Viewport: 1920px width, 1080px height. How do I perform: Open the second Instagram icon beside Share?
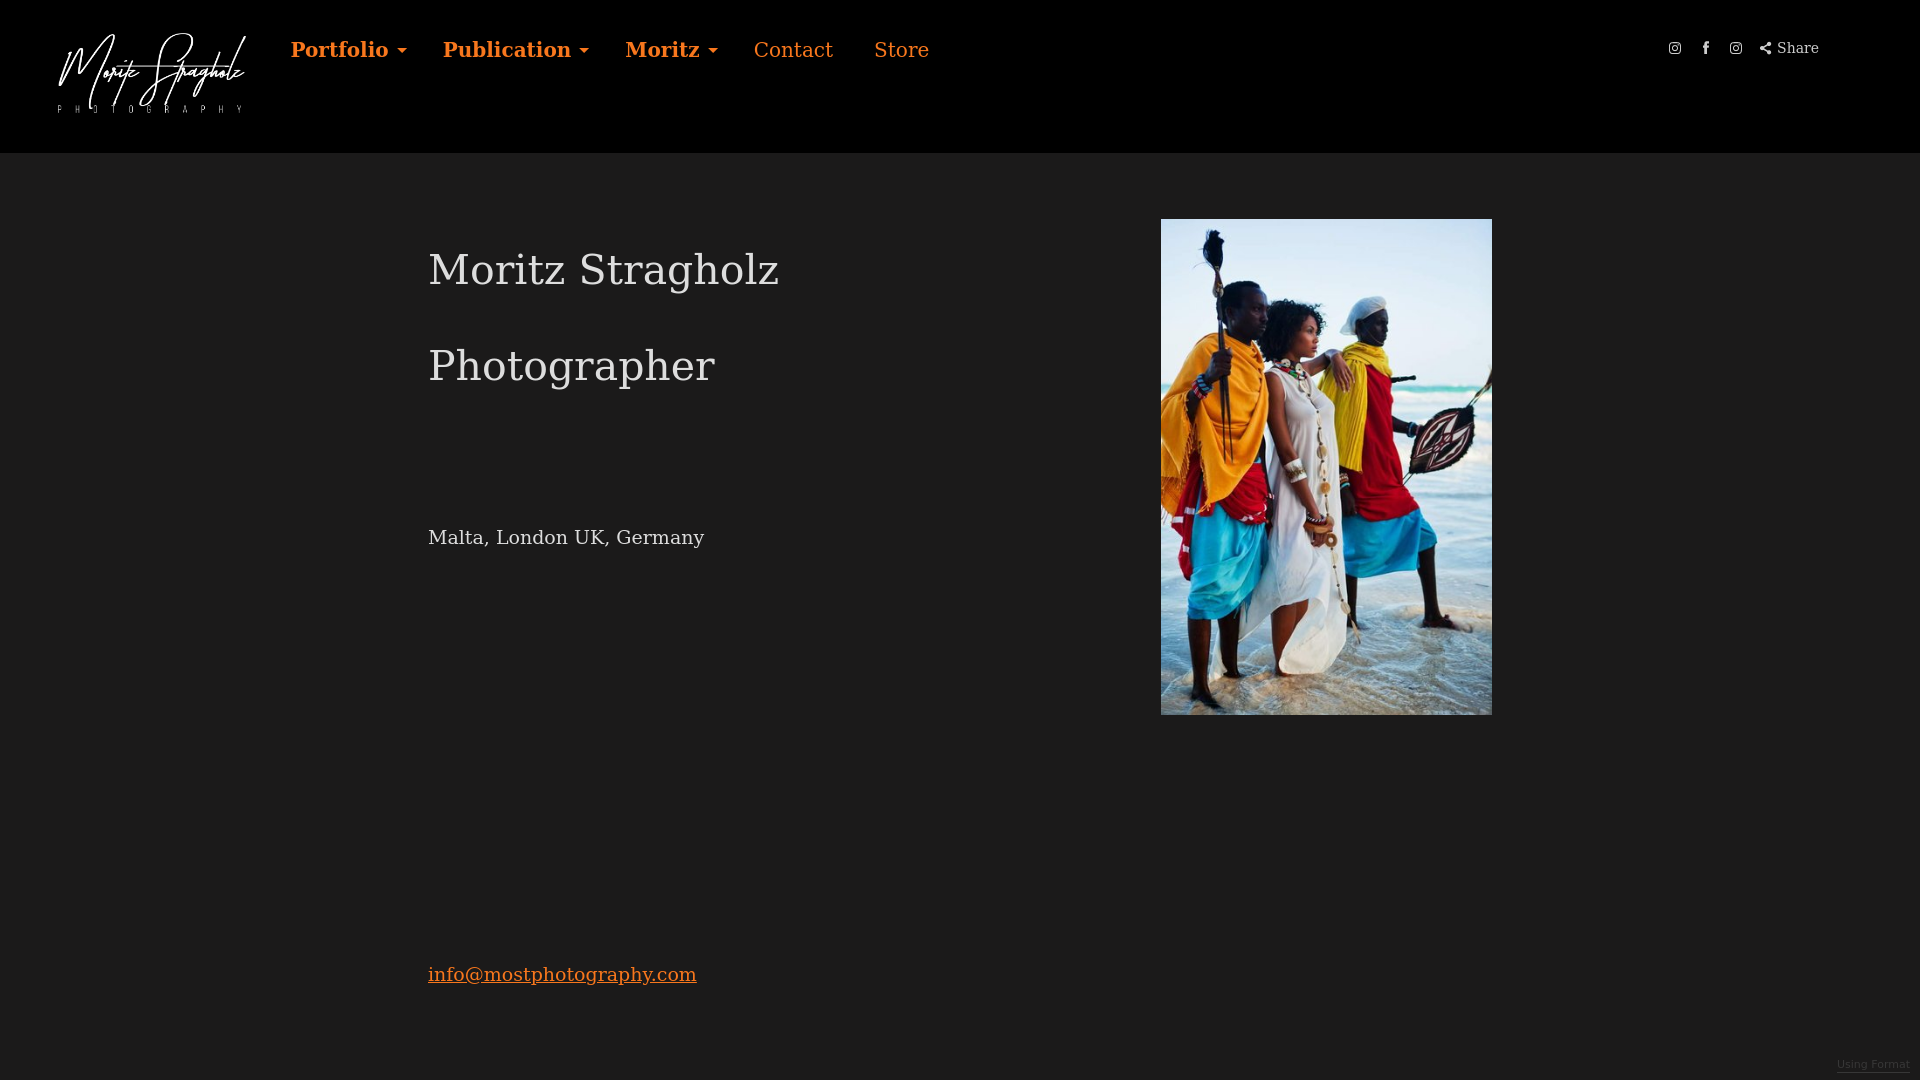1736,48
